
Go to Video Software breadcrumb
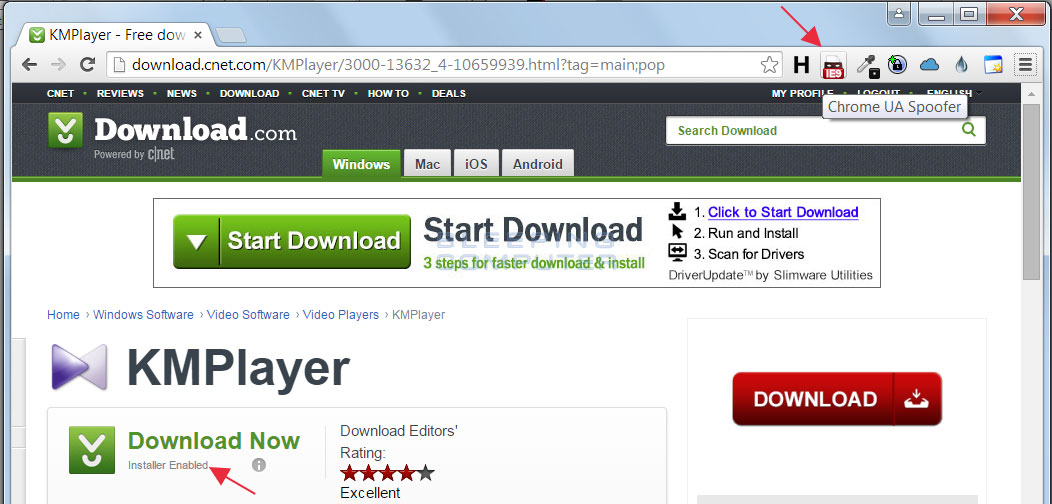click(248, 315)
